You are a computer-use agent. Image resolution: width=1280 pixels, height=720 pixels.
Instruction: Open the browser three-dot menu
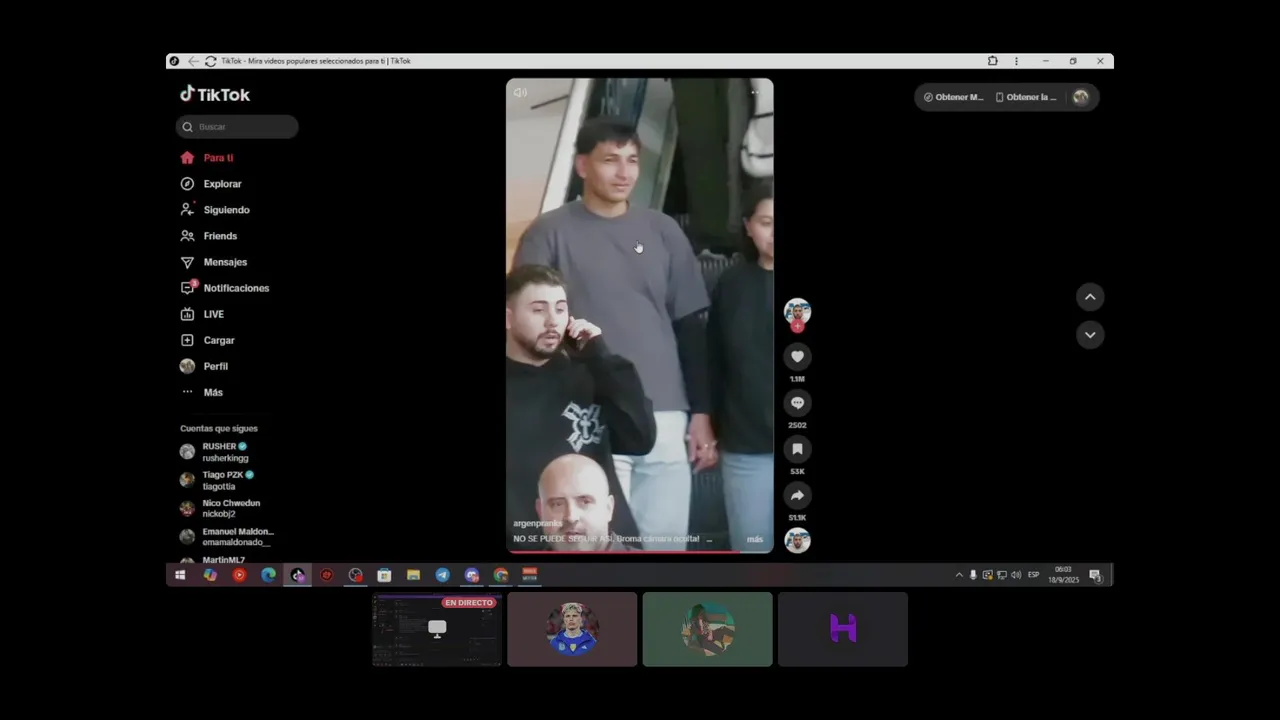tap(1016, 61)
